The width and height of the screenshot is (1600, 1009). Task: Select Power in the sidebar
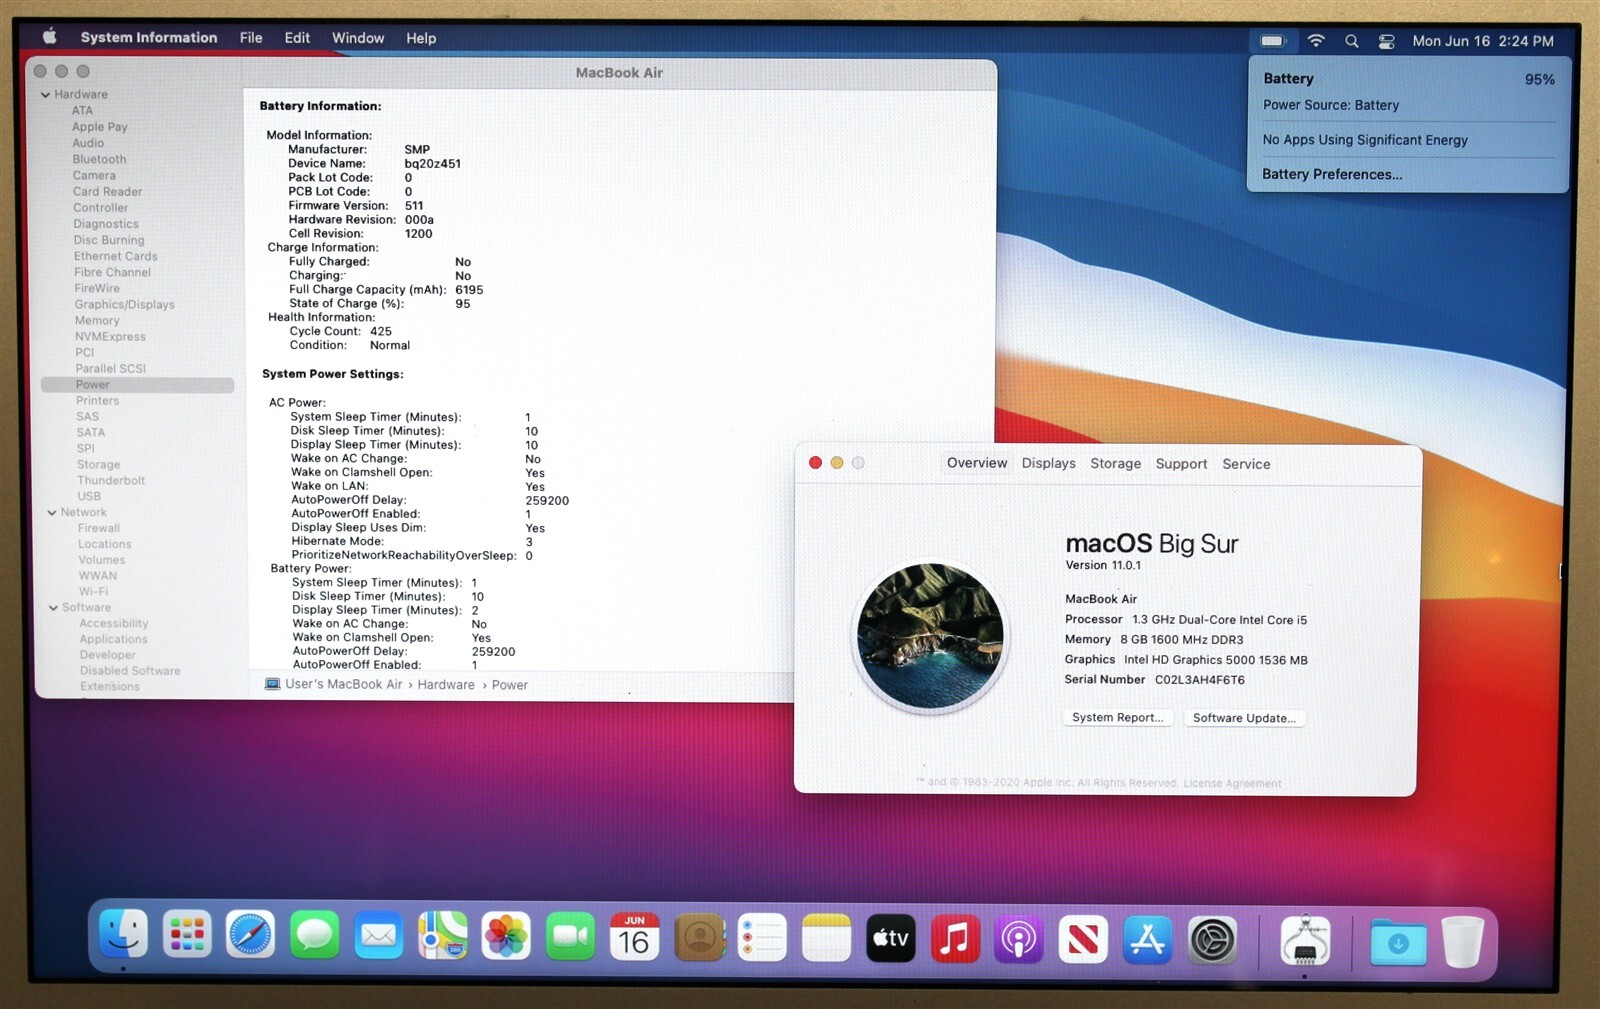tap(138, 385)
